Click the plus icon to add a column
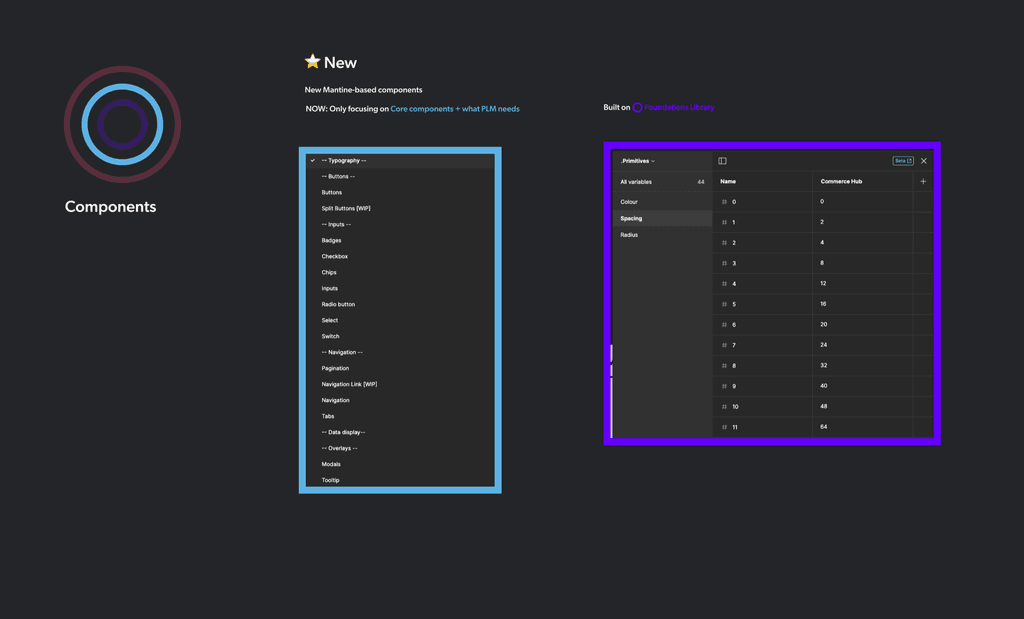The height and width of the screenshot is (619, 1024). click(923, 182)
